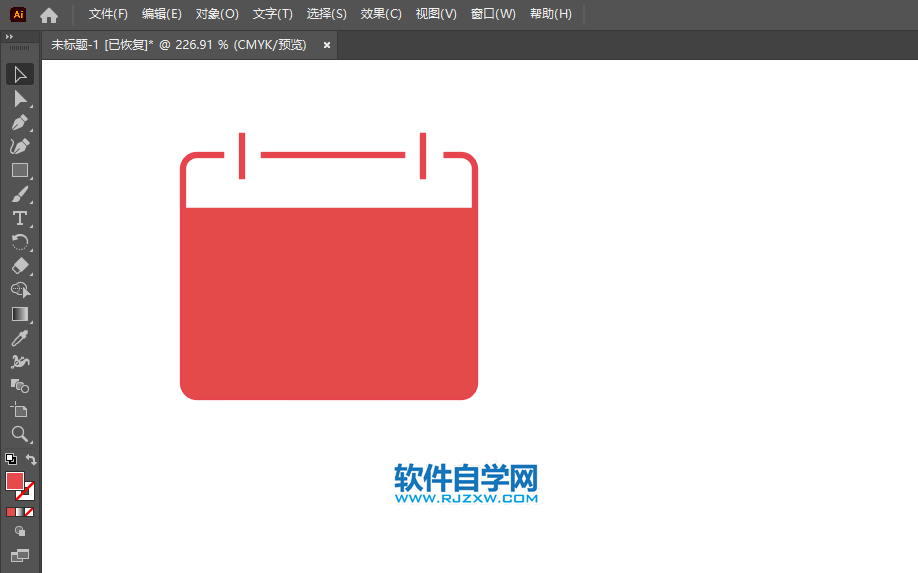Apply Gradient mode button
Screen dimensions: 918x573
point(20,512)
